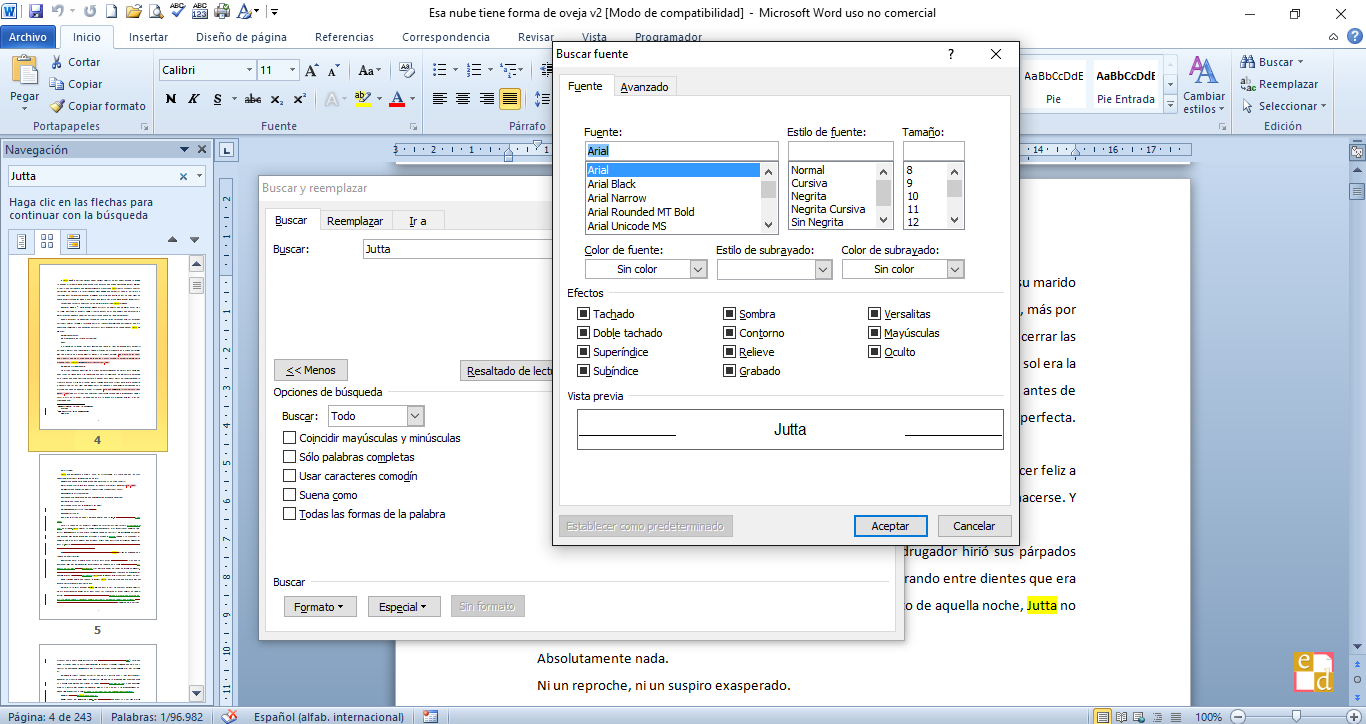Apply superscript x² formatting
Screen dimensions: 1366x724
tap(299, 99)
